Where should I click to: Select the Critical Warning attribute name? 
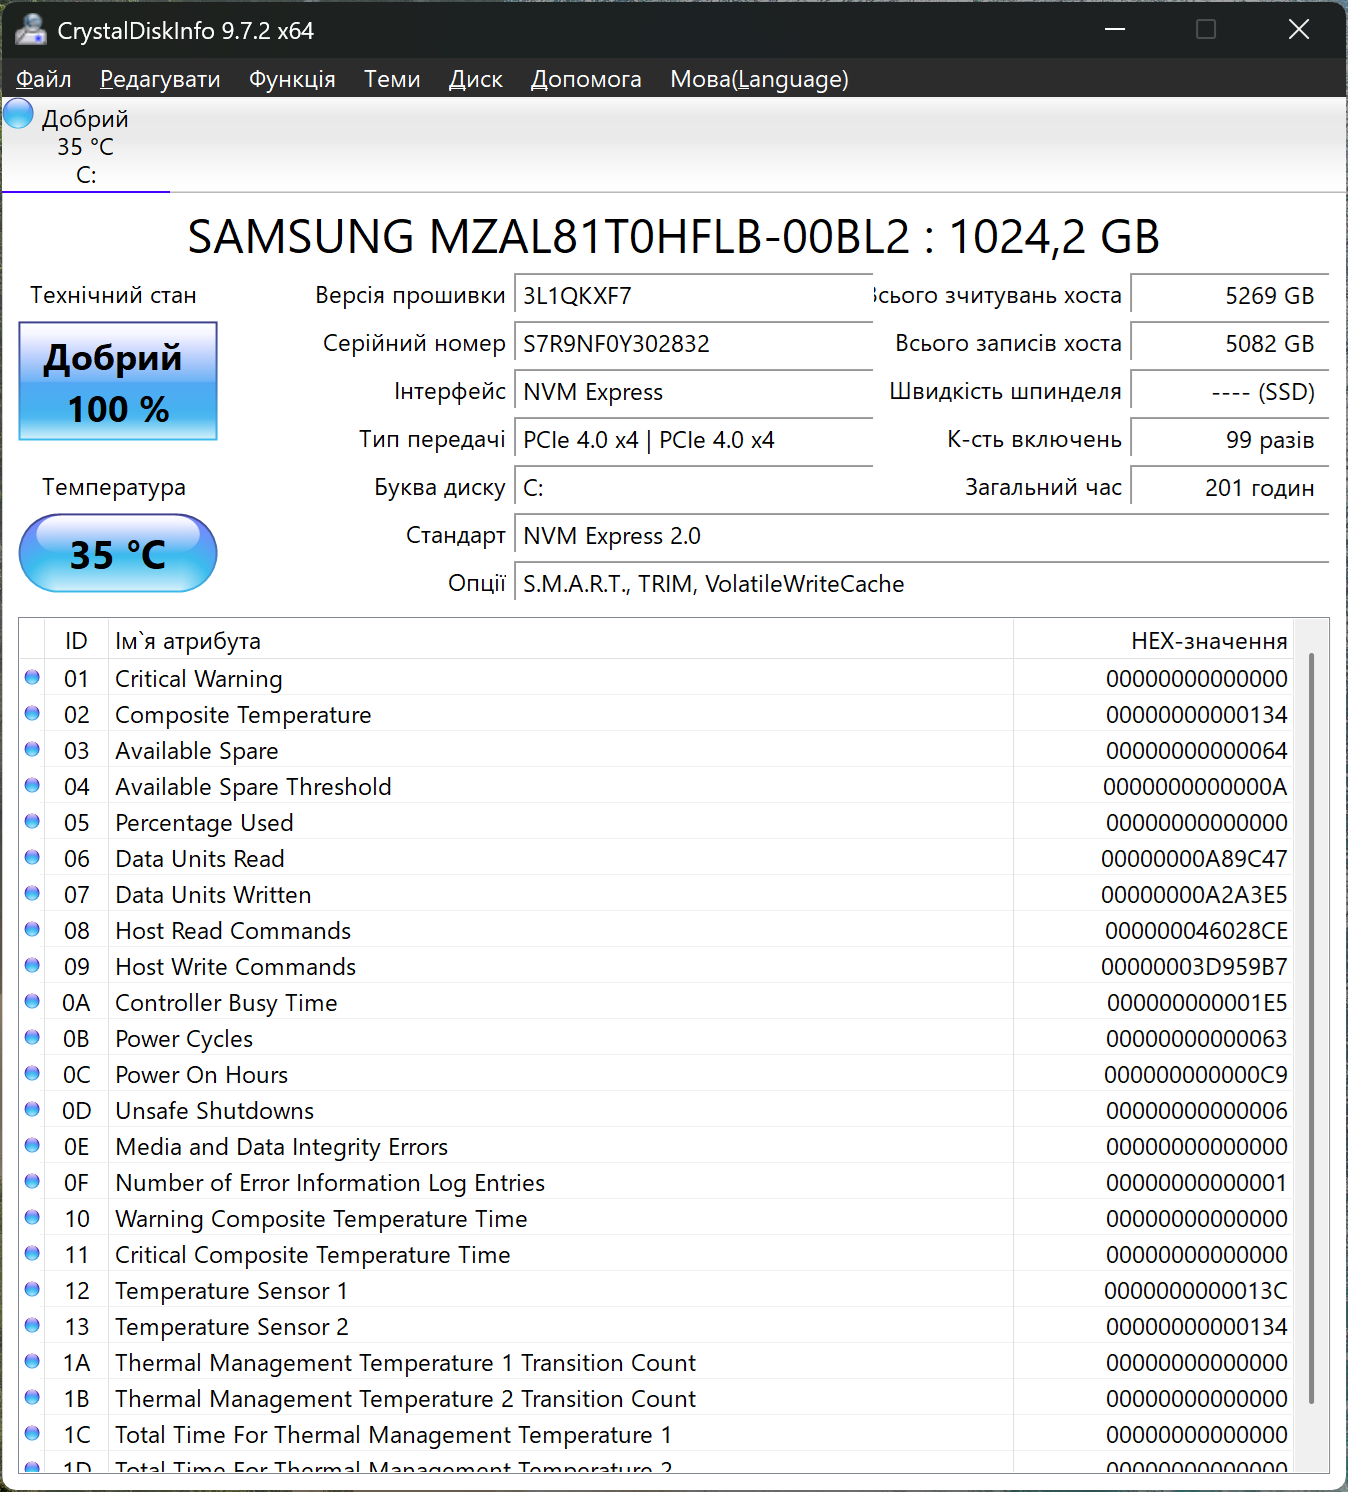199,679
